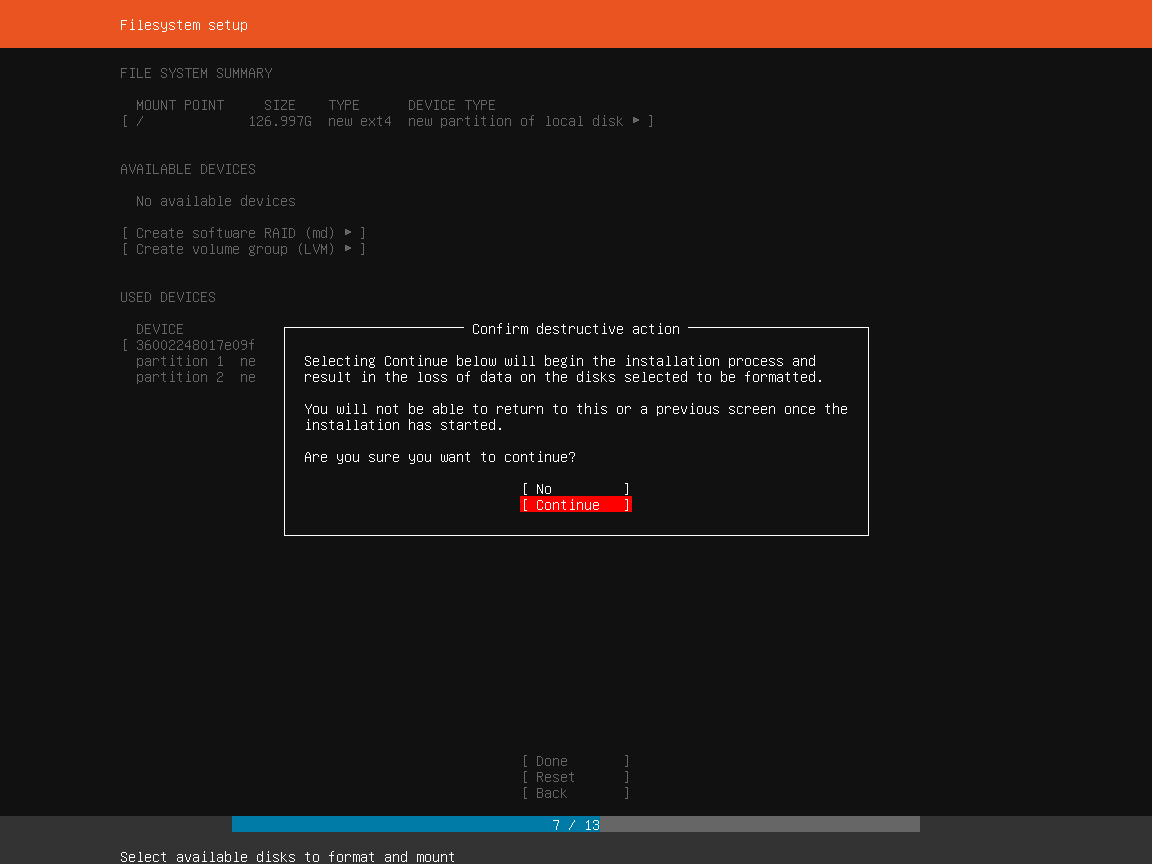Image resolution: width=1152 pixels, height=864 pixels.
Task: Click 'Are you sure you want to continue?' text
Action: [439, 457]
